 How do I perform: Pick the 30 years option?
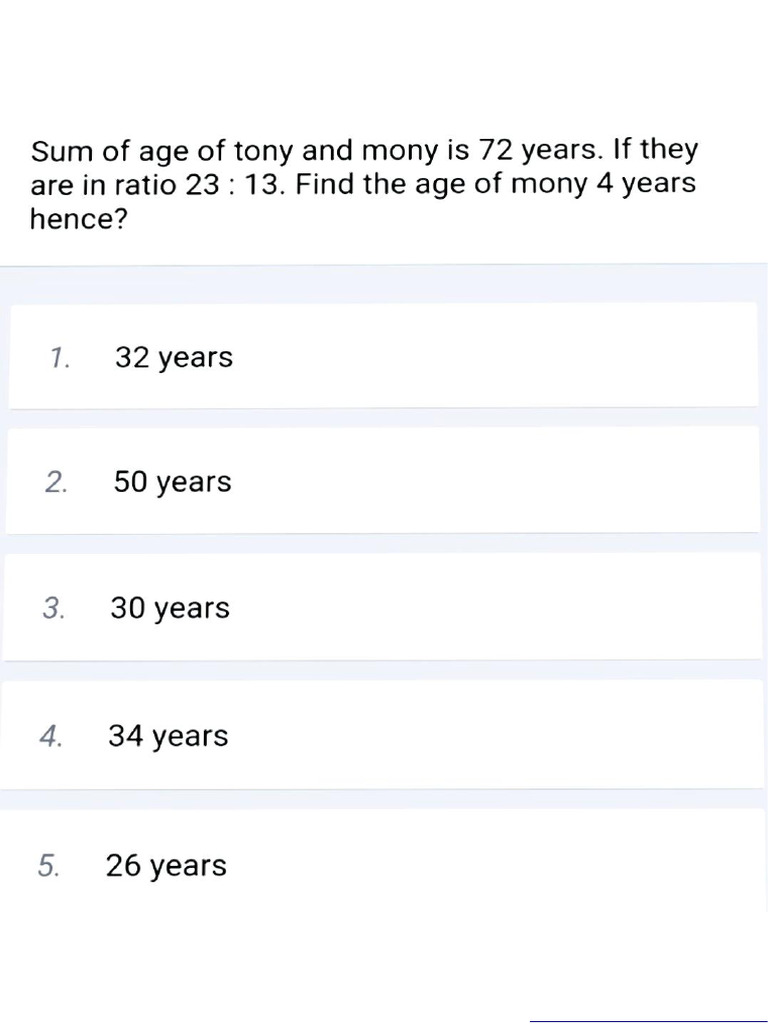(x=170, y=608)
